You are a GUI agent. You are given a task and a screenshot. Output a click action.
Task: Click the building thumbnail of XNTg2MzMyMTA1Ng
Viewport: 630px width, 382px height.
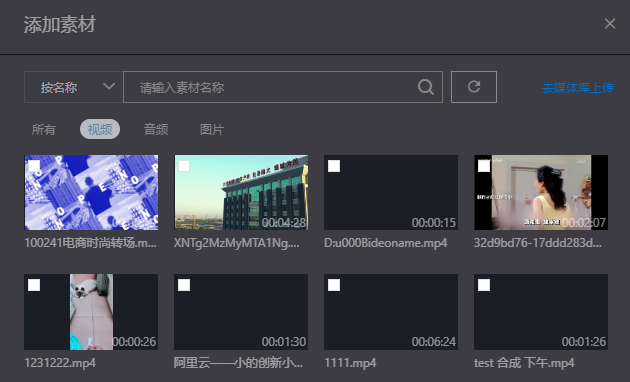pyautogui.click(x=241, y=192)
